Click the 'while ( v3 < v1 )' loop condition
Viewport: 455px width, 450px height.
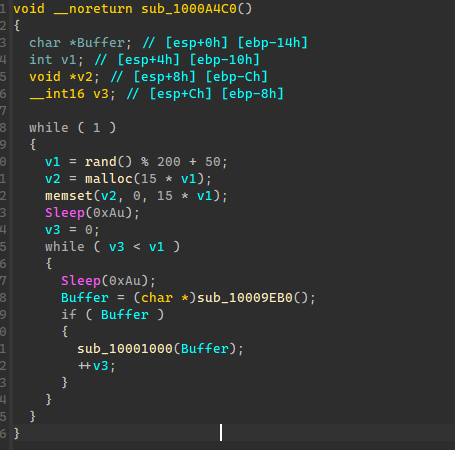click(112, 247)
